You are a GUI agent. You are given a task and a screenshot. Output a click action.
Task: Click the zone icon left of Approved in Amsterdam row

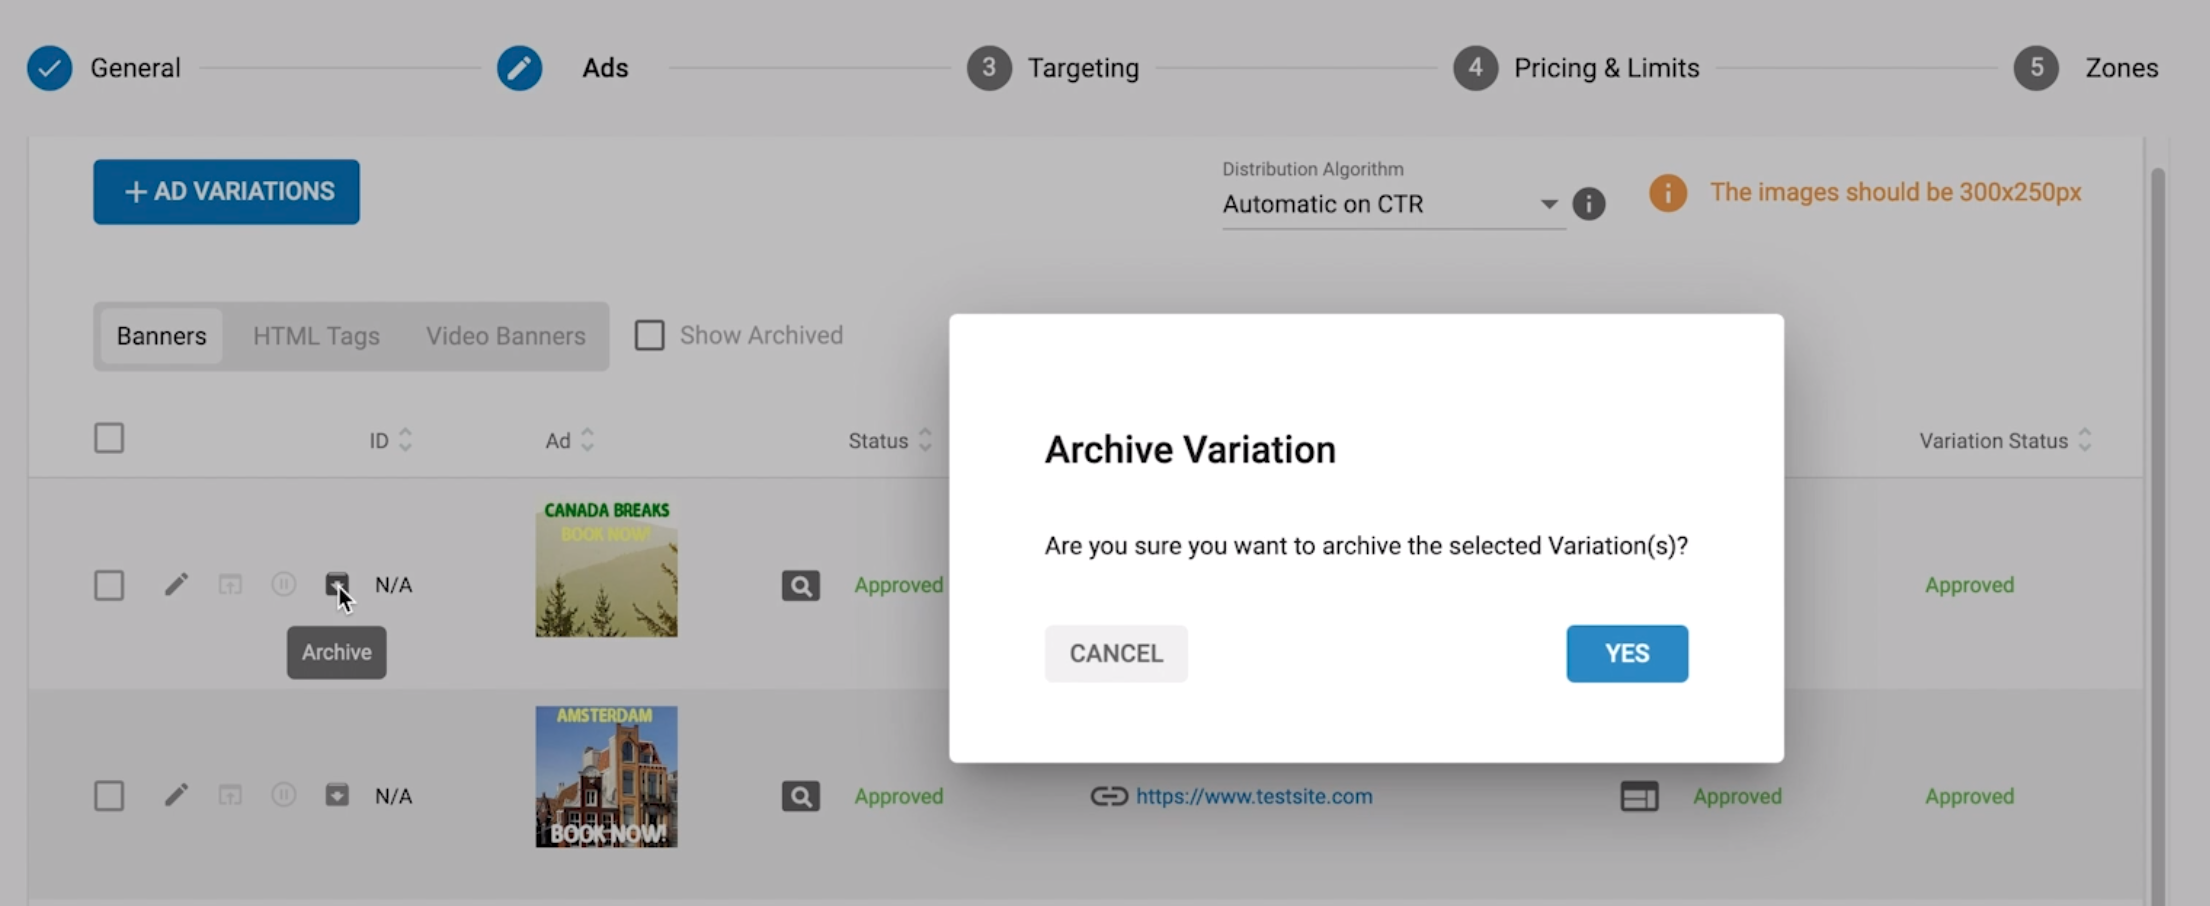pyautogui.click(x=1638, y=796)
